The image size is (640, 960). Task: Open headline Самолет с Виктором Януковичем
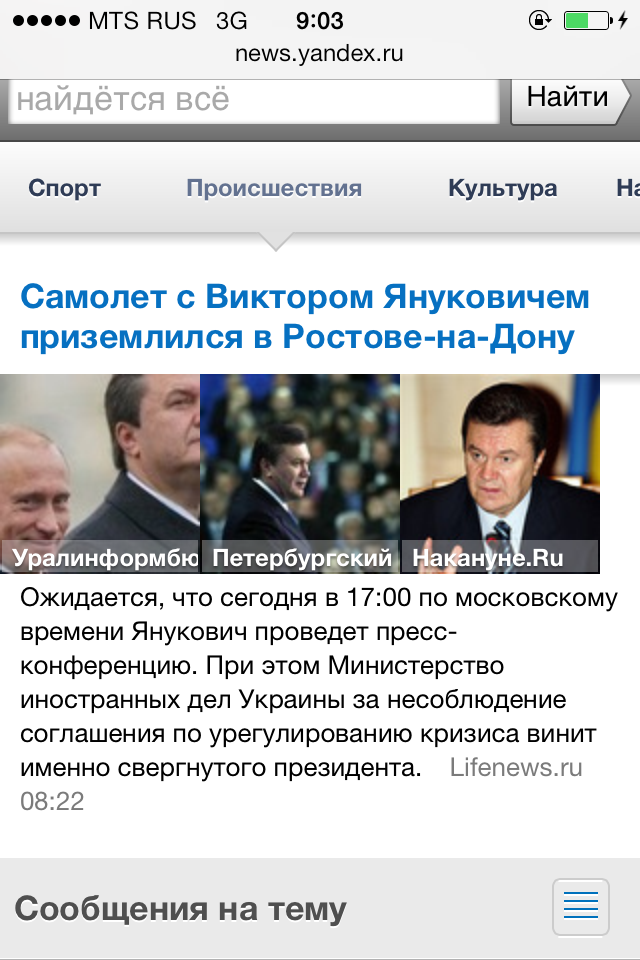tap(305, 317)
